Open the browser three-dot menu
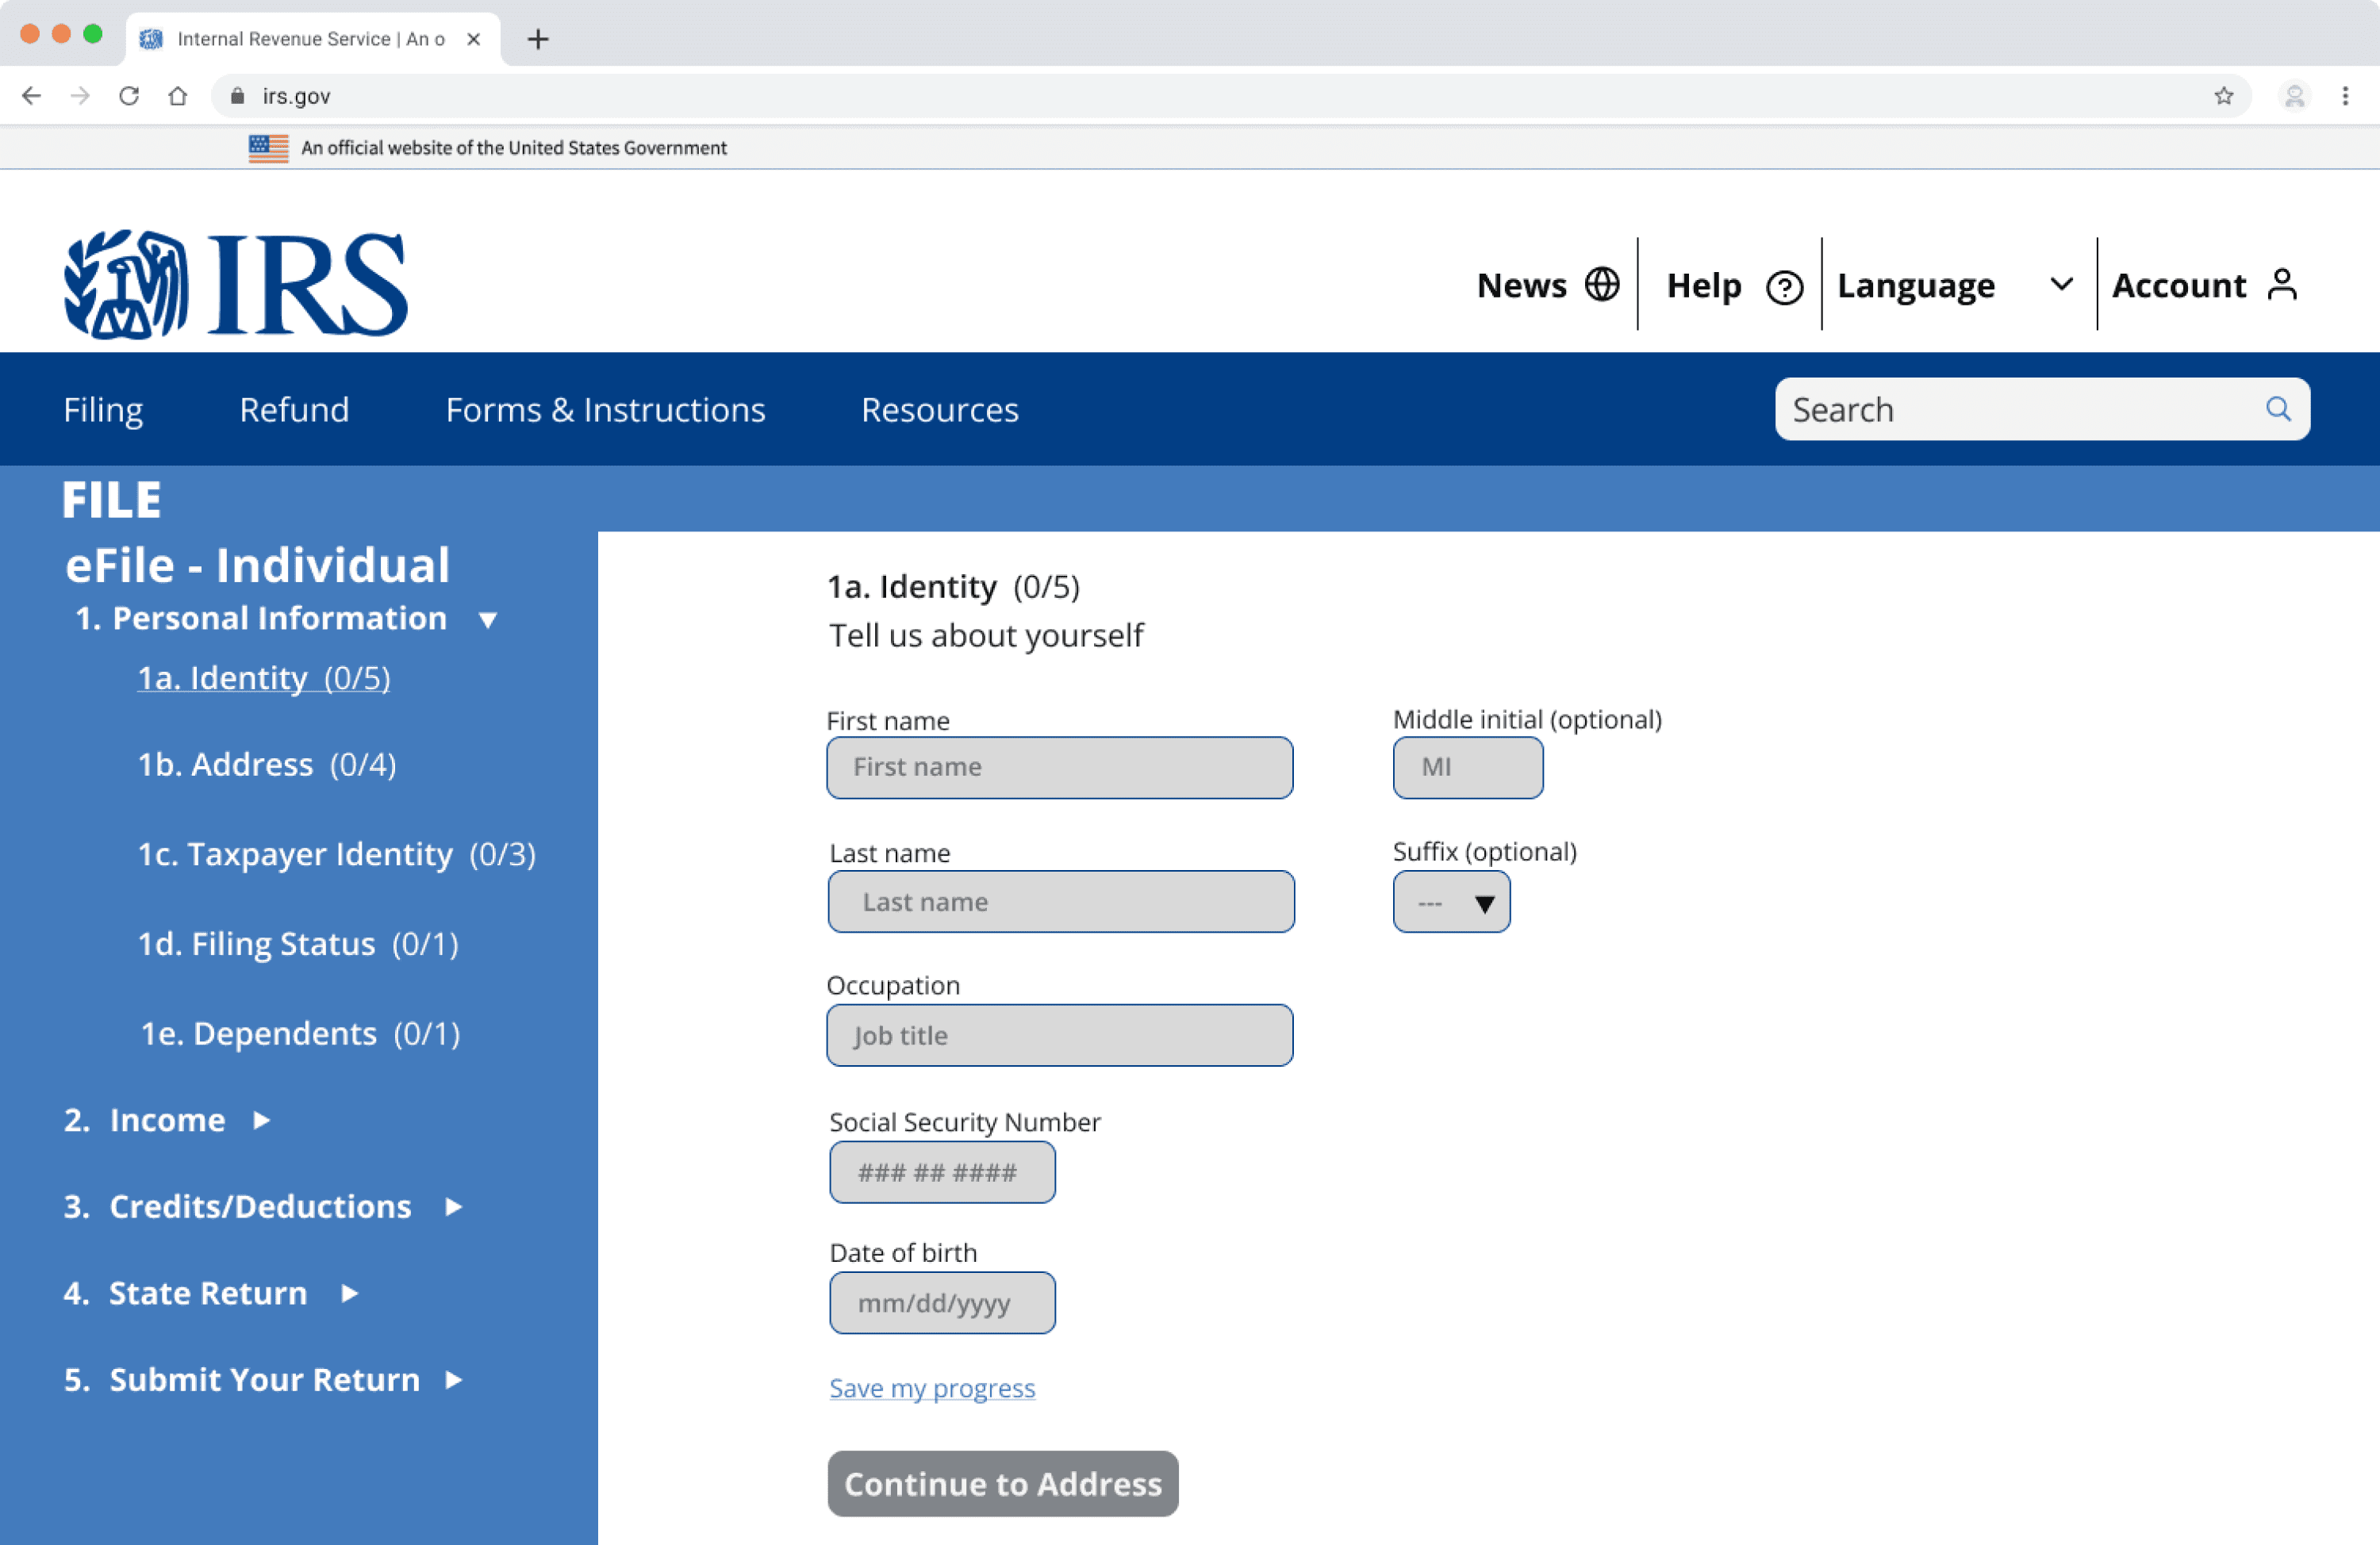 point(2344,96)
